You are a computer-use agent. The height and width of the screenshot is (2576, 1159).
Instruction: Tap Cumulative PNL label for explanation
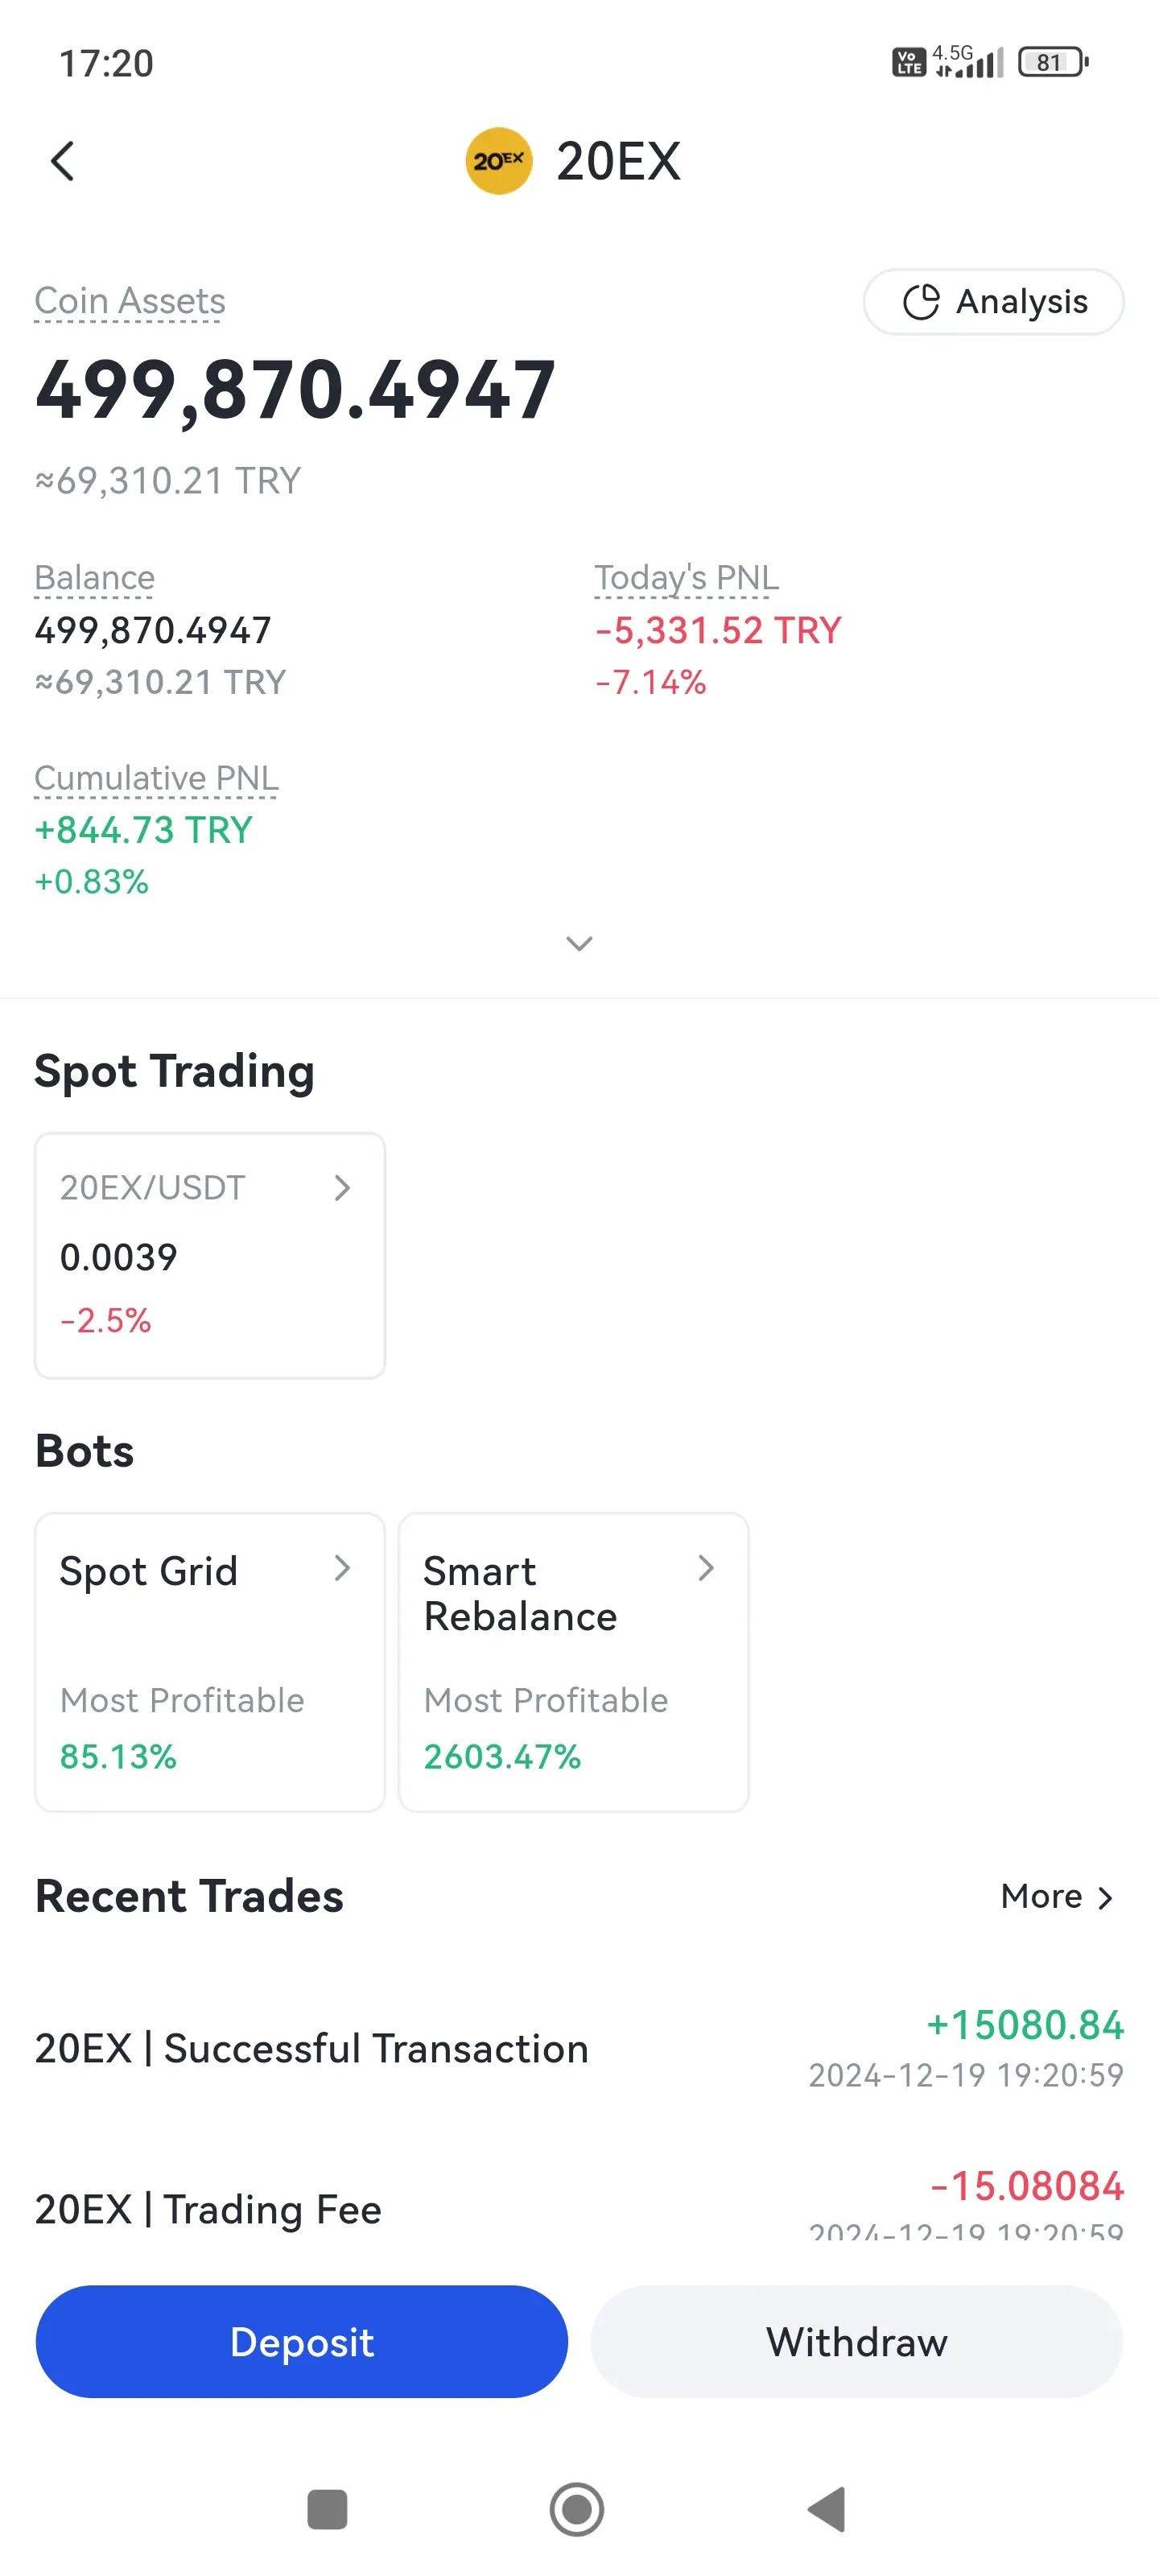[x=156, y=778]
